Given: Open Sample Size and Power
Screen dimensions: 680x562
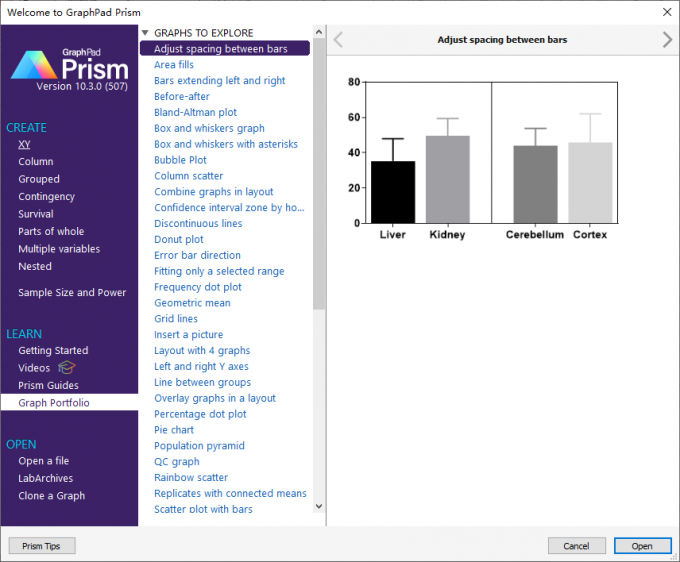Looking at the screenshot, I should tap(72, 292).
